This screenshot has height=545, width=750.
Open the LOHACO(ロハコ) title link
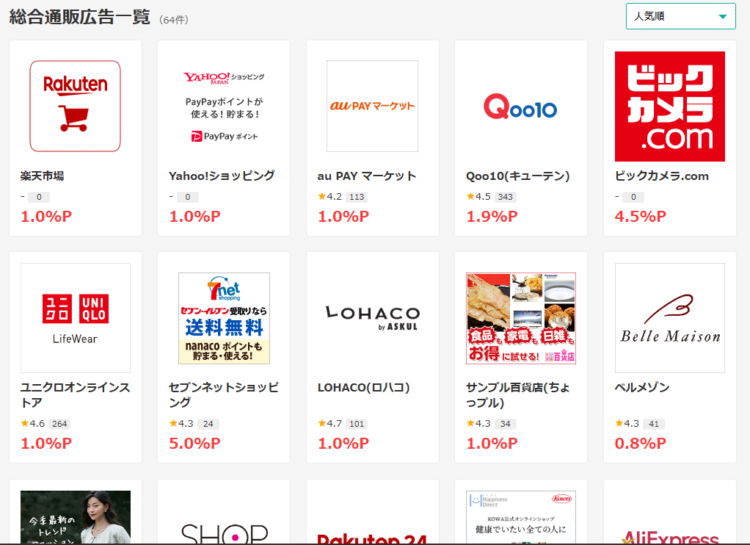364,388
